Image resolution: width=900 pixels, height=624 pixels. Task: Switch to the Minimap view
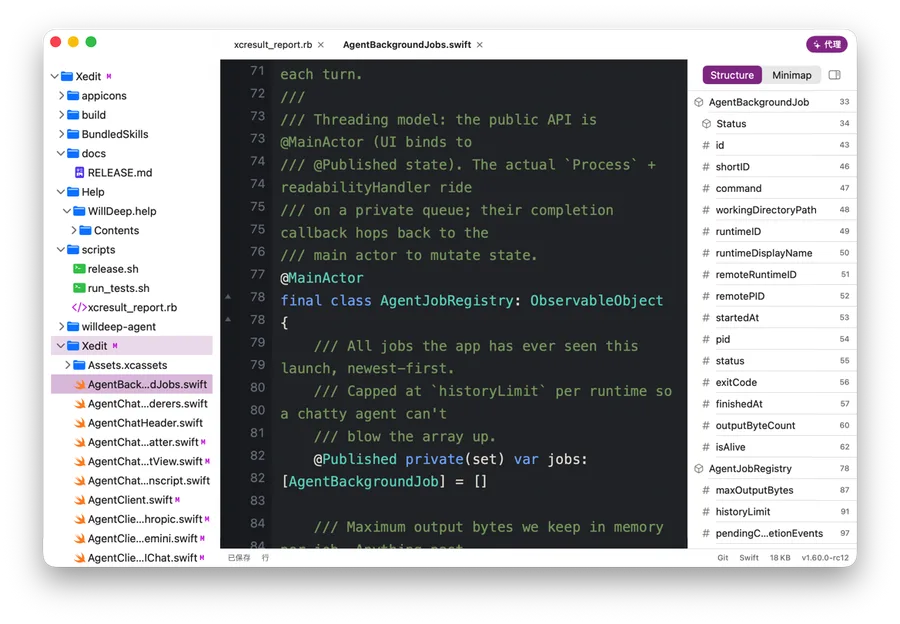point(792,75)
